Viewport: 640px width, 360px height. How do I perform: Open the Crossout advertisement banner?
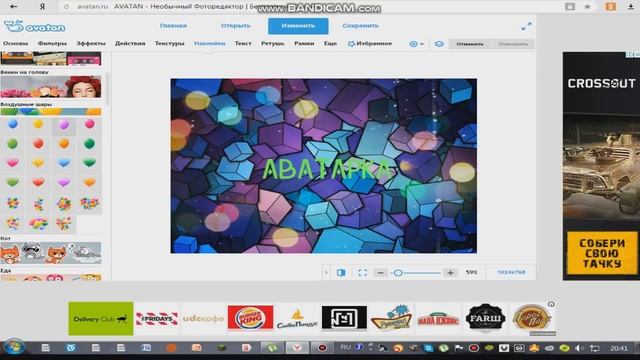pyautogui.click(x=601, y=166)
